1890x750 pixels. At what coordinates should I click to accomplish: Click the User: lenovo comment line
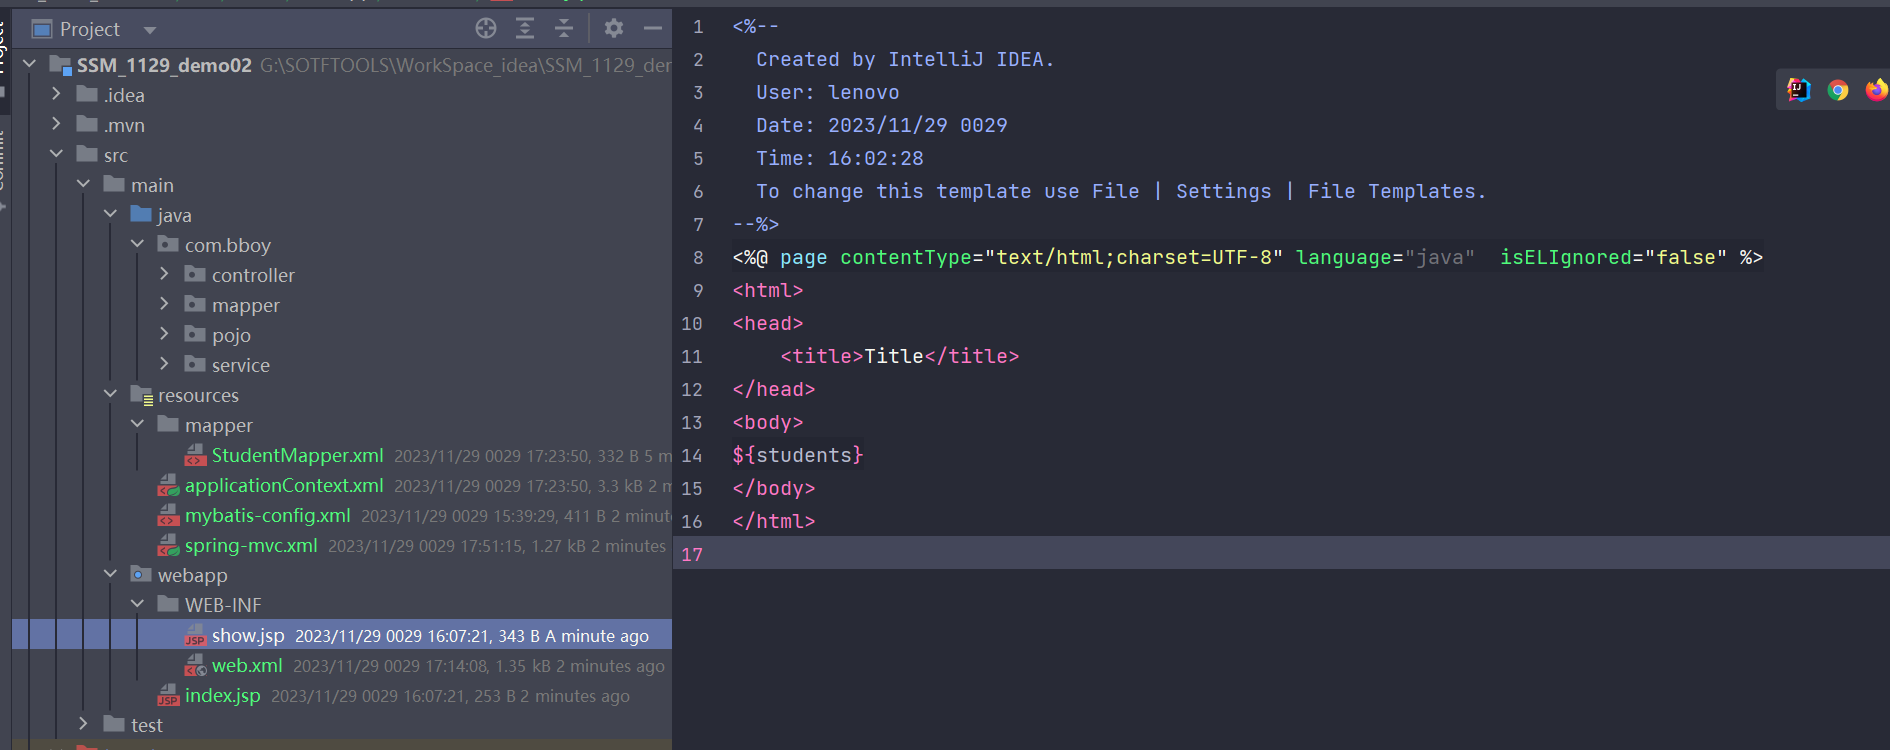click(x=828, y=92)
